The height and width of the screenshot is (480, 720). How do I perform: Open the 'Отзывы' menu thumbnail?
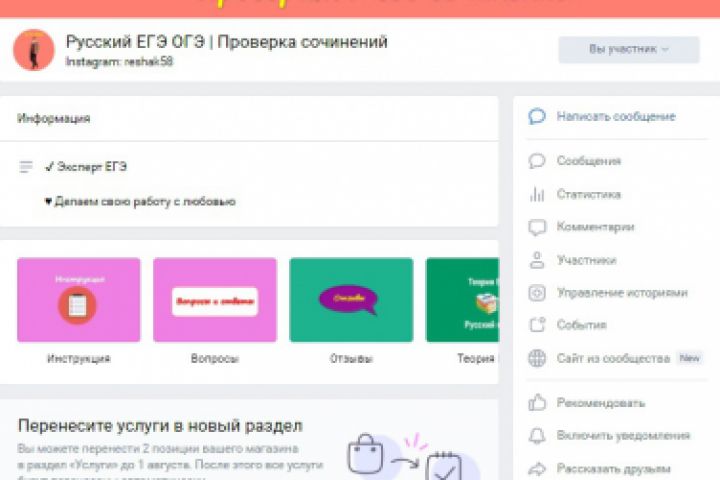click(351, 300)
